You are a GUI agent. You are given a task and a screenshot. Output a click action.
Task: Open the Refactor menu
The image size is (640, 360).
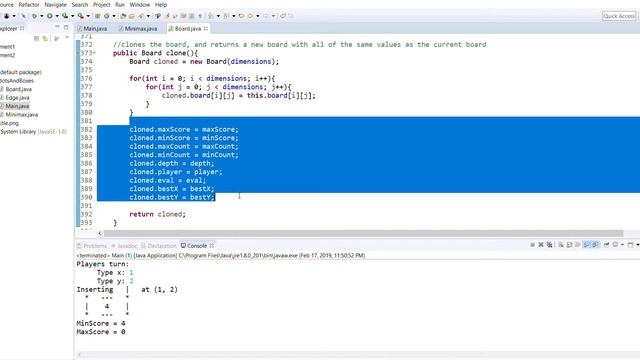29,4
